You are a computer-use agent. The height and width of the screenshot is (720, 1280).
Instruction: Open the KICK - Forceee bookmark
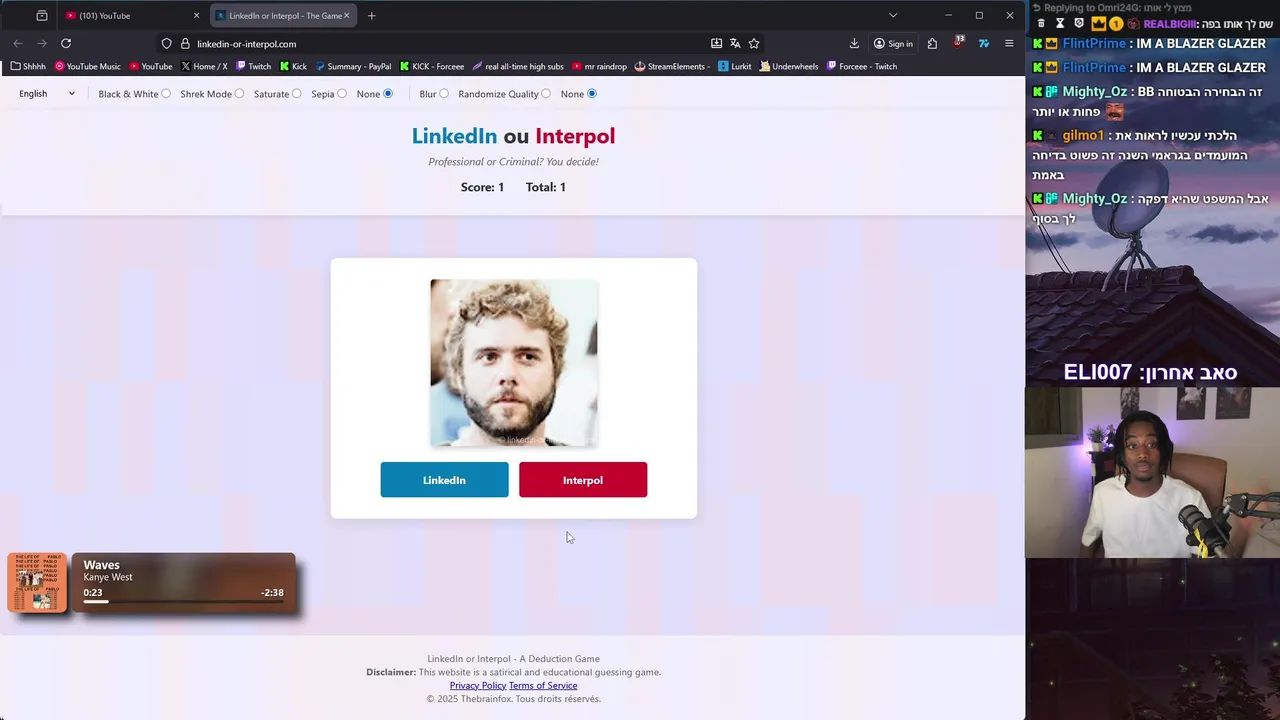[431, 66]
